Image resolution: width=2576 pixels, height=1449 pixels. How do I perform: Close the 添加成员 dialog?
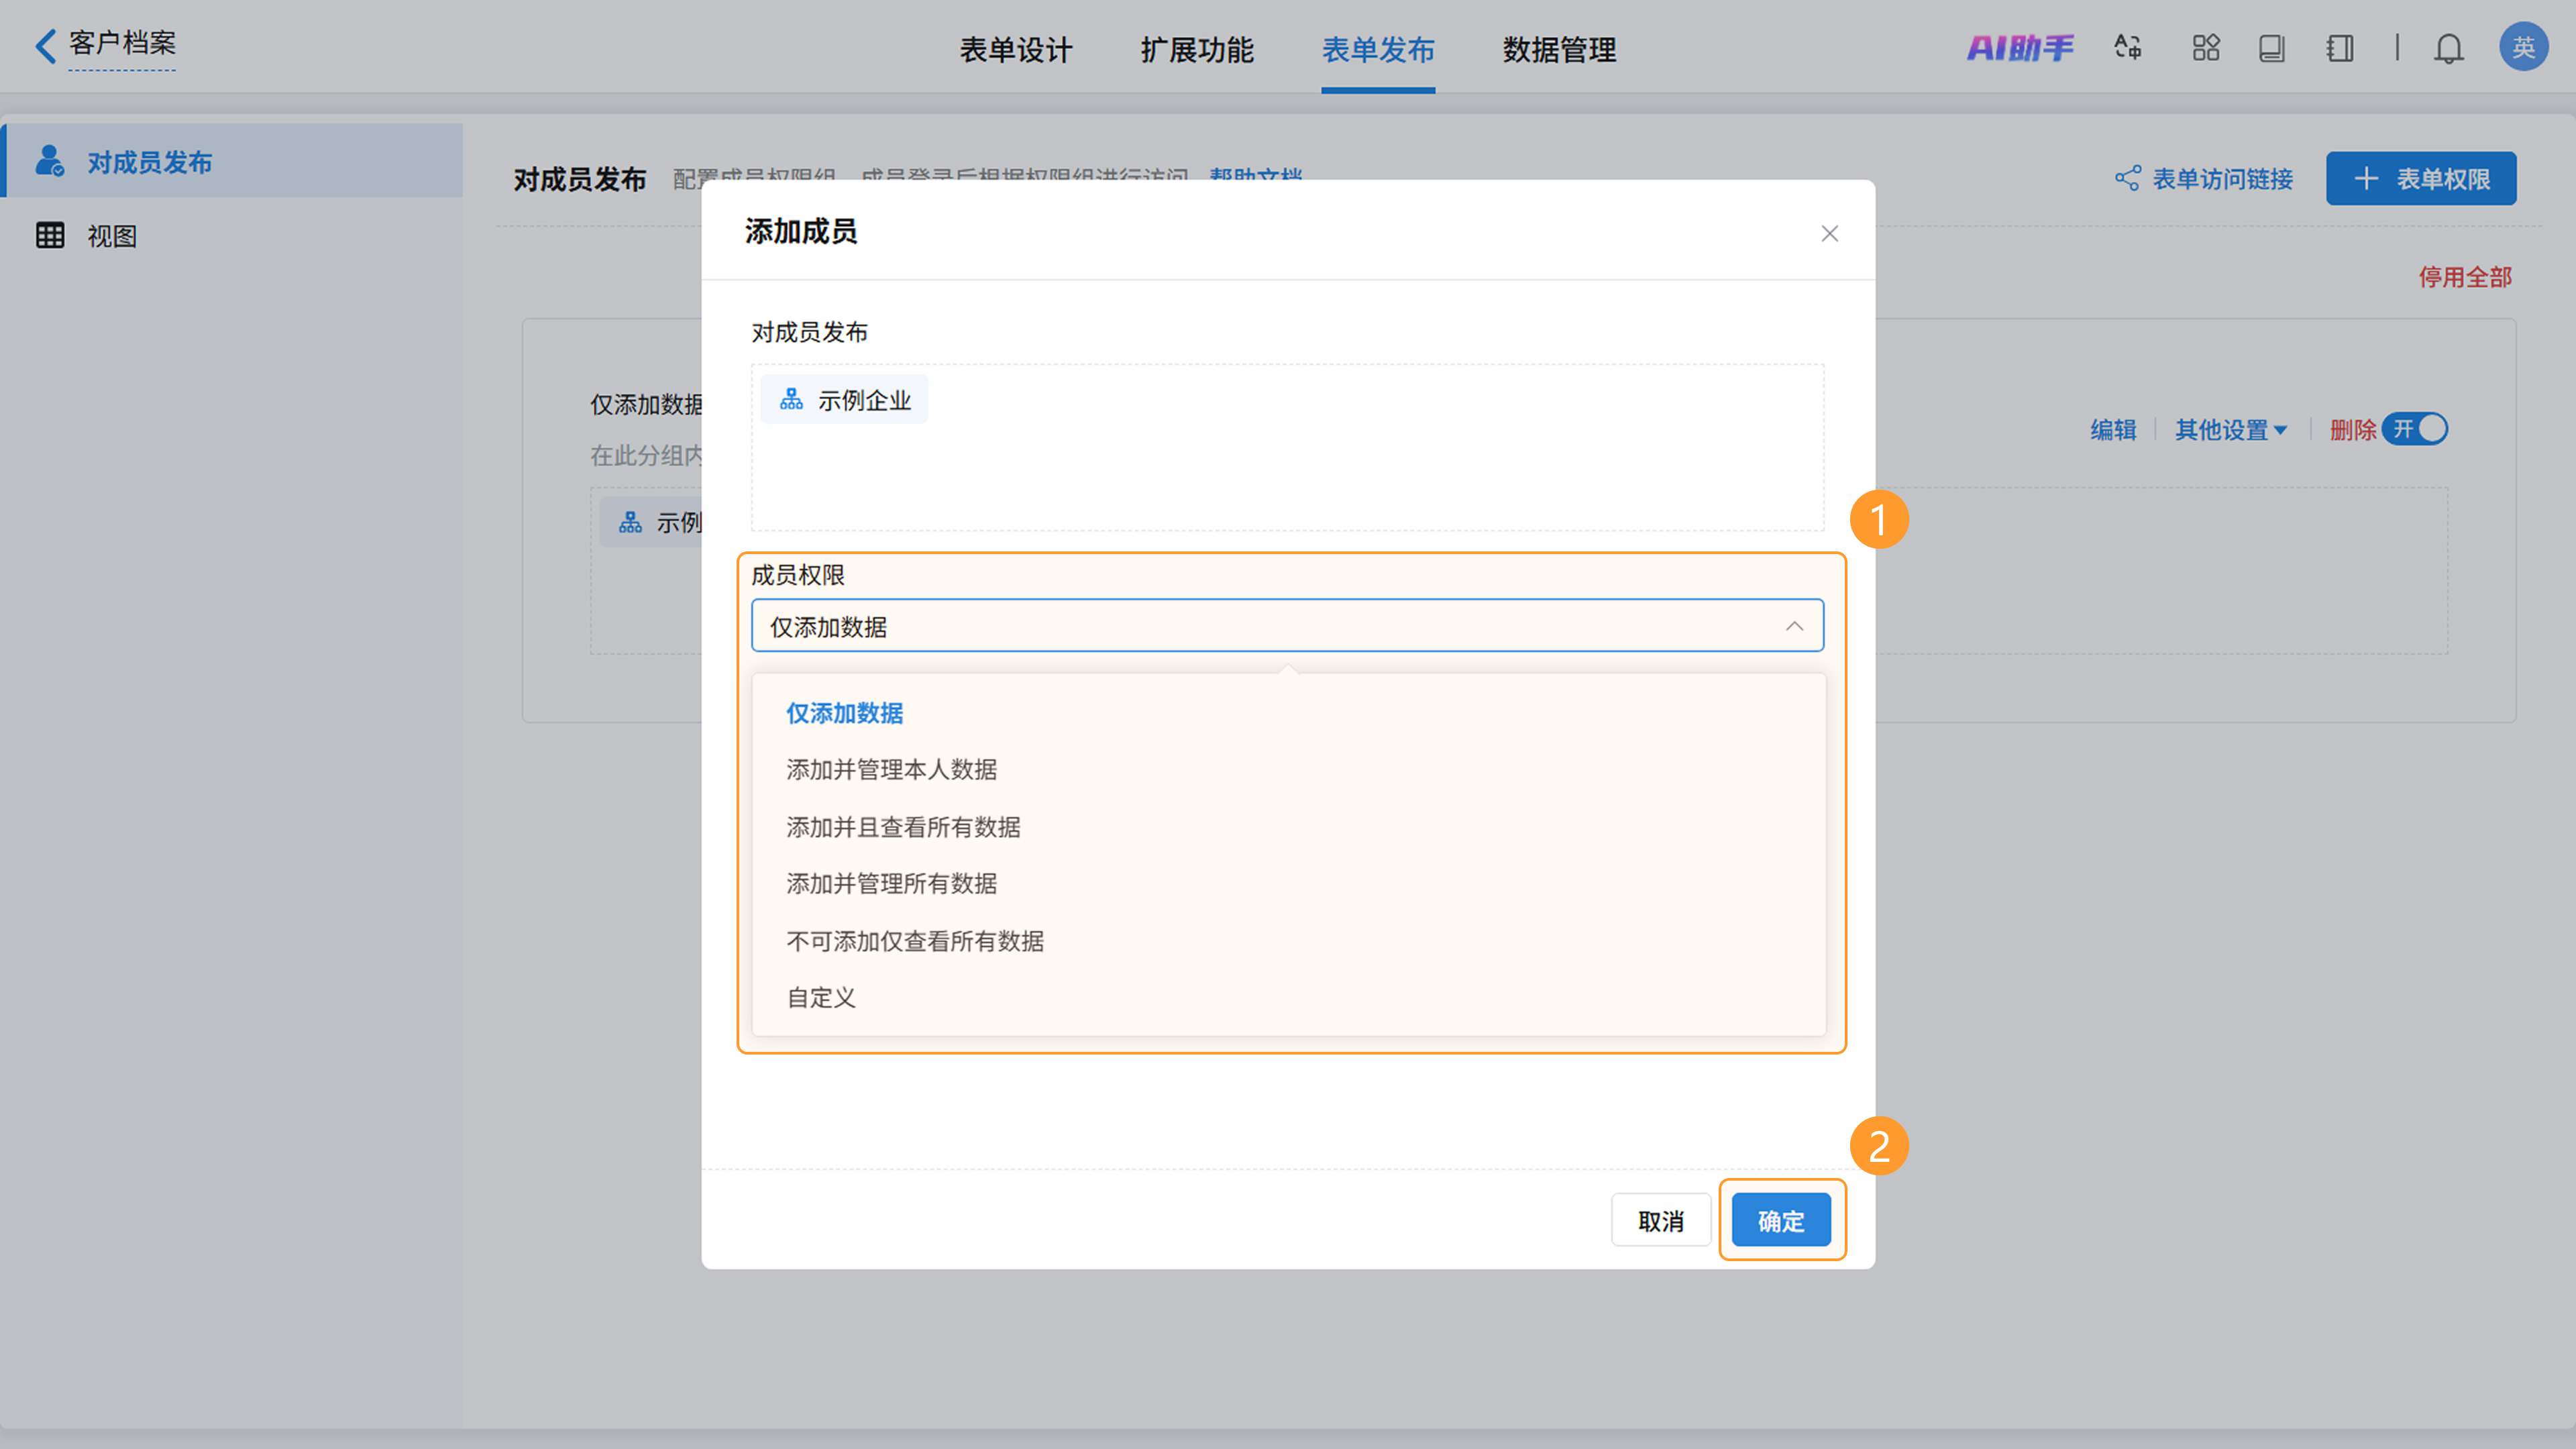click(x=1829, y=233)
